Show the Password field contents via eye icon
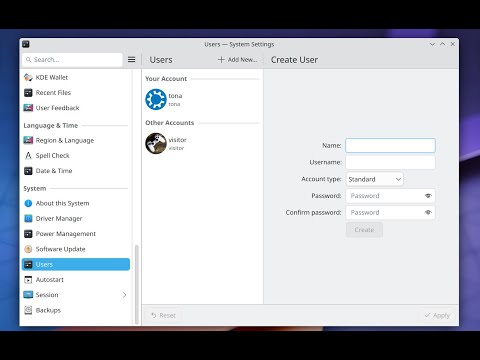This screenshot has height=360, width=480. point(428,196)
